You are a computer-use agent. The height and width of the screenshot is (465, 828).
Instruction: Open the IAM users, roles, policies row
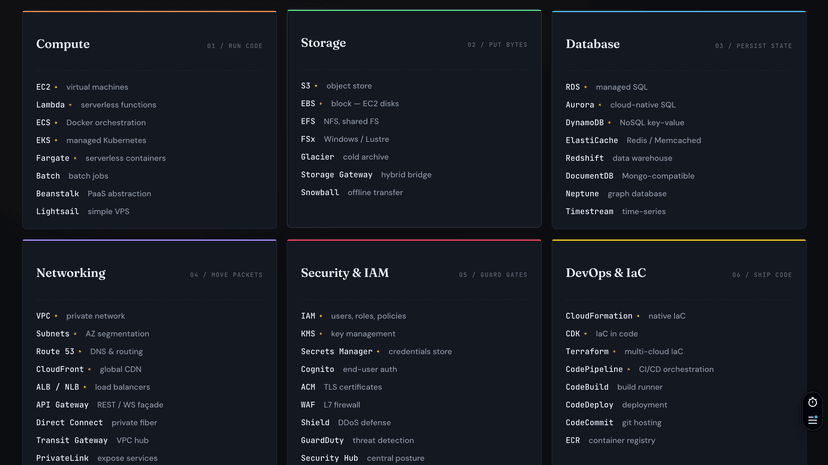point(353,316)
